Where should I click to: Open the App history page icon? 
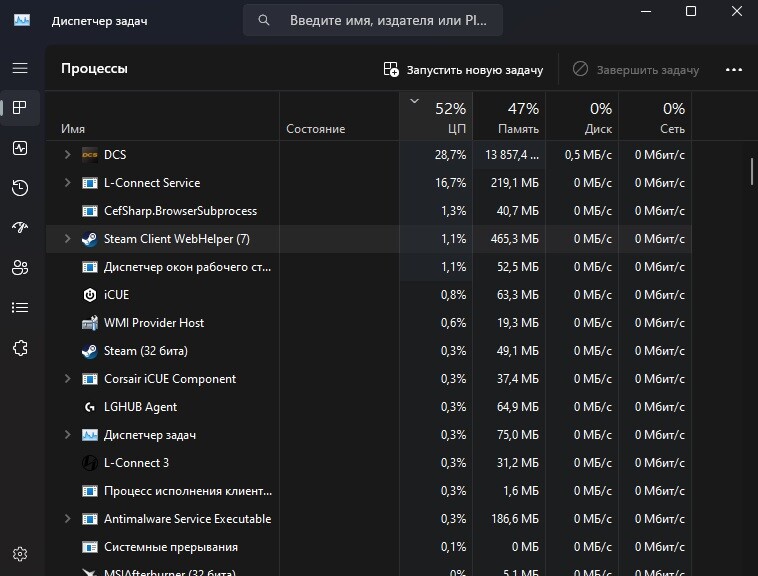(x=20, y=188)
